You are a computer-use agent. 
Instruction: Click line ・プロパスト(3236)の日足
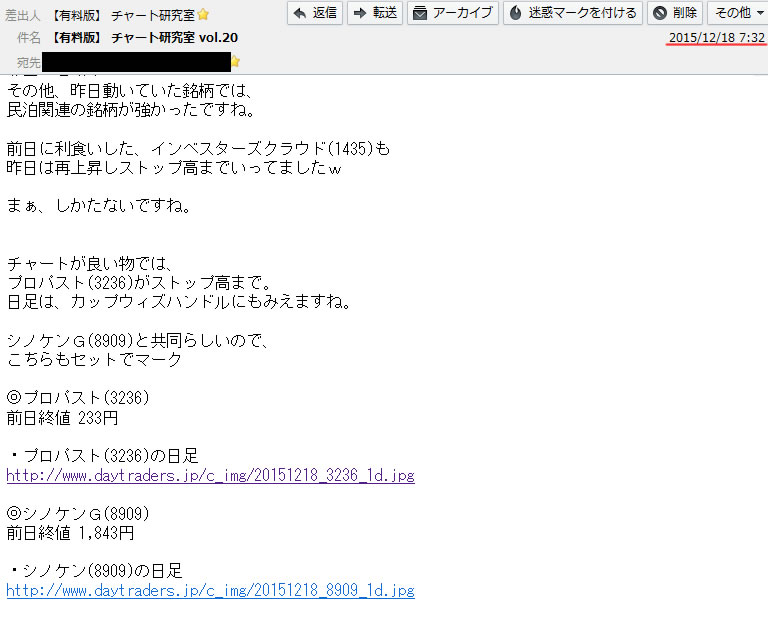tap(103, 455)
